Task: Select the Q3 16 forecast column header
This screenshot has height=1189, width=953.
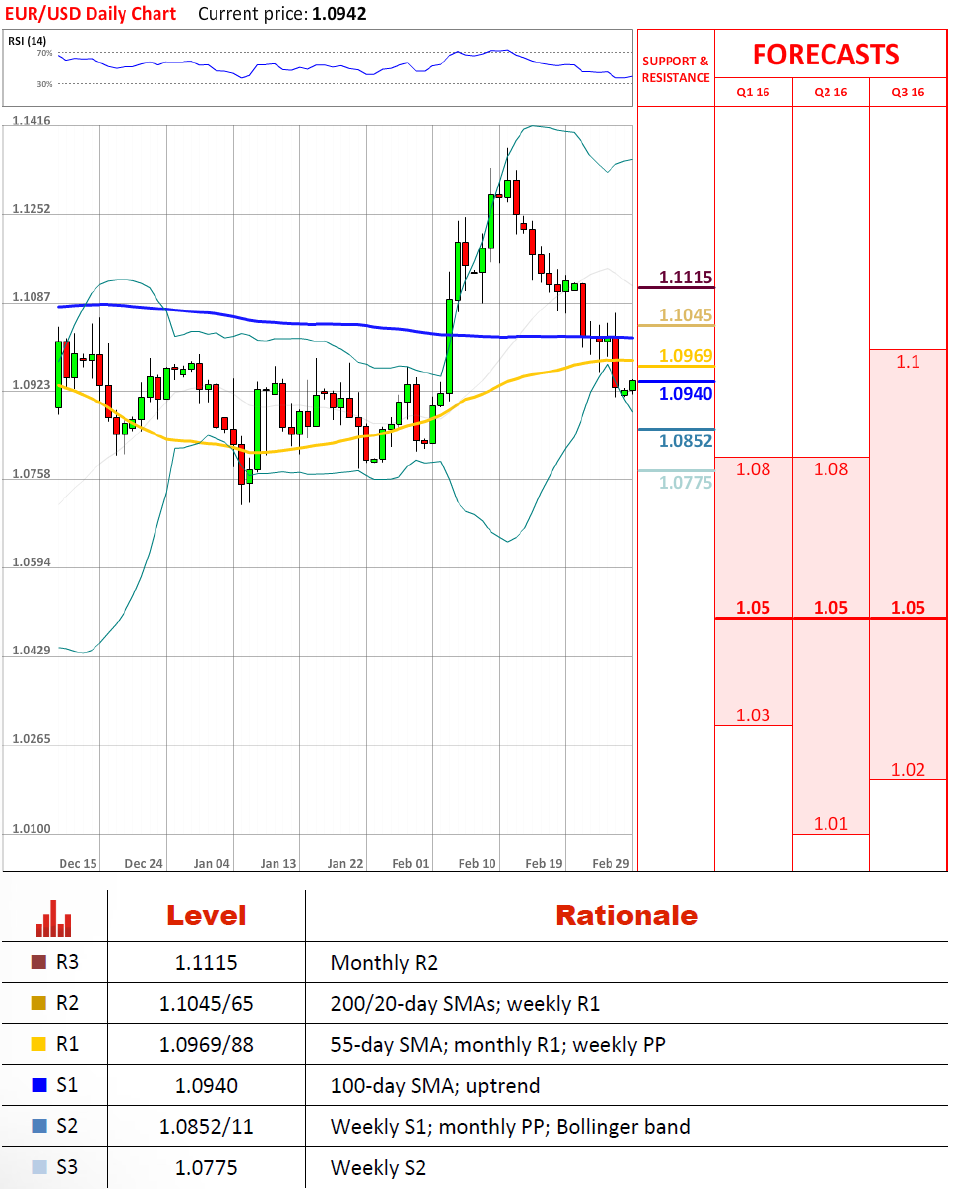Action: click(x=908, y=92)
